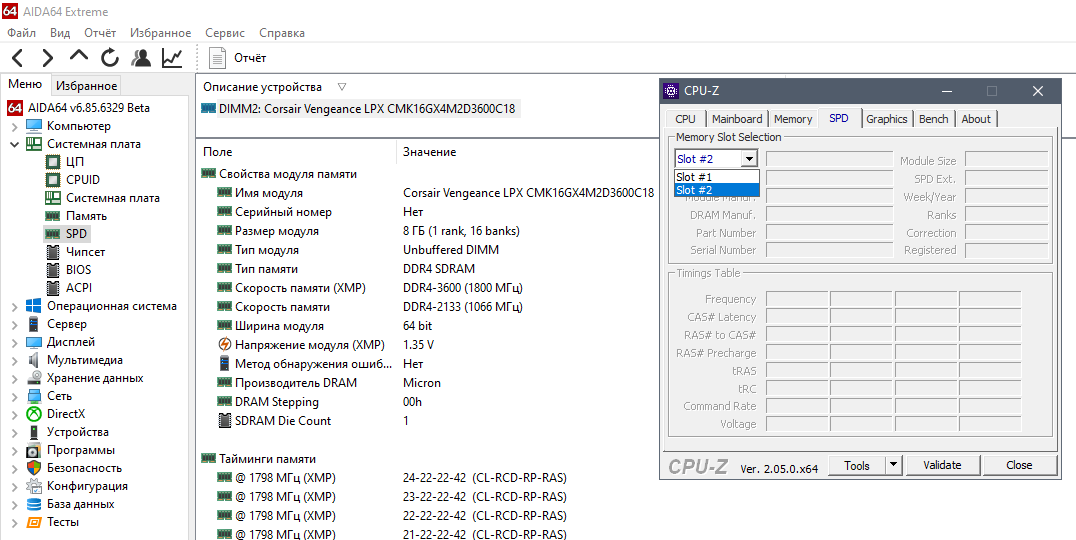Switch to Bench tab in CPU-Z
The height and width of the screenshot is (540, 1076).
tap(933, 119)
